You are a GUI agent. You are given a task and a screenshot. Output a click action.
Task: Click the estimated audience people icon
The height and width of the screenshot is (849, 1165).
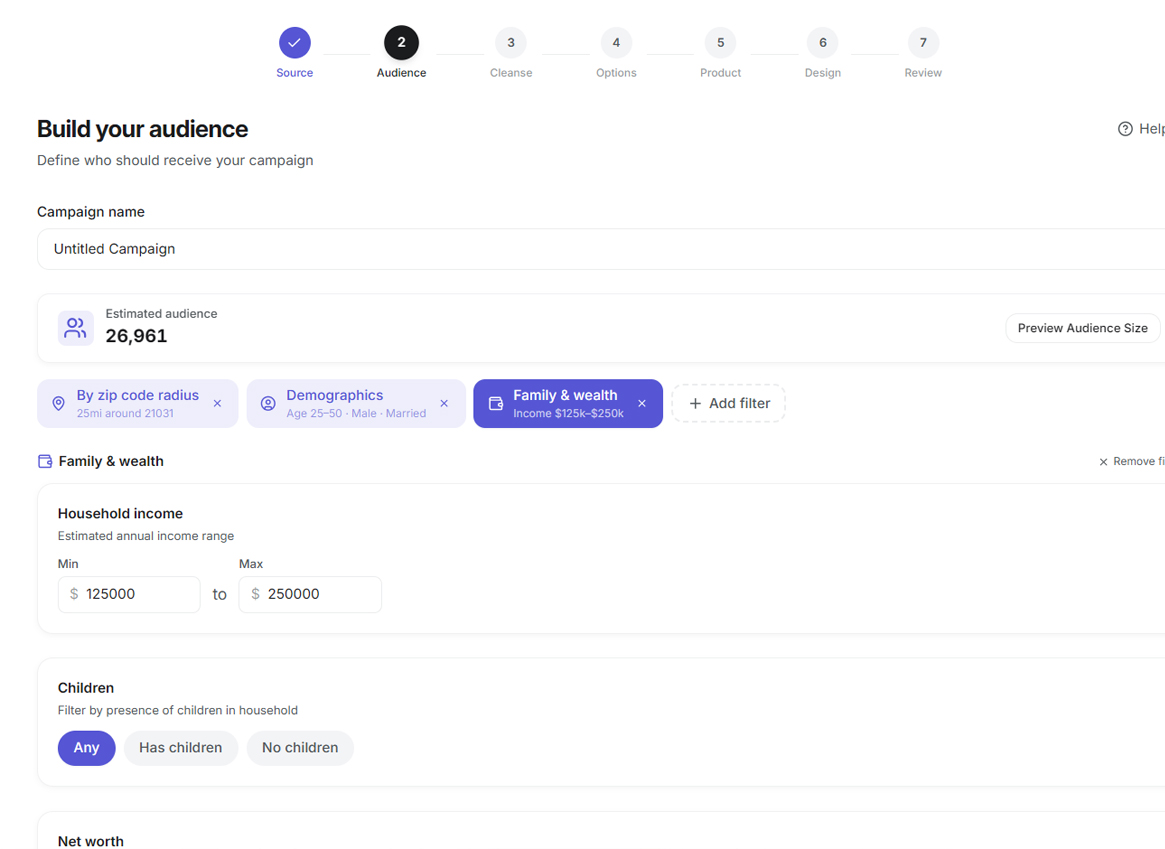pos(75,328)
